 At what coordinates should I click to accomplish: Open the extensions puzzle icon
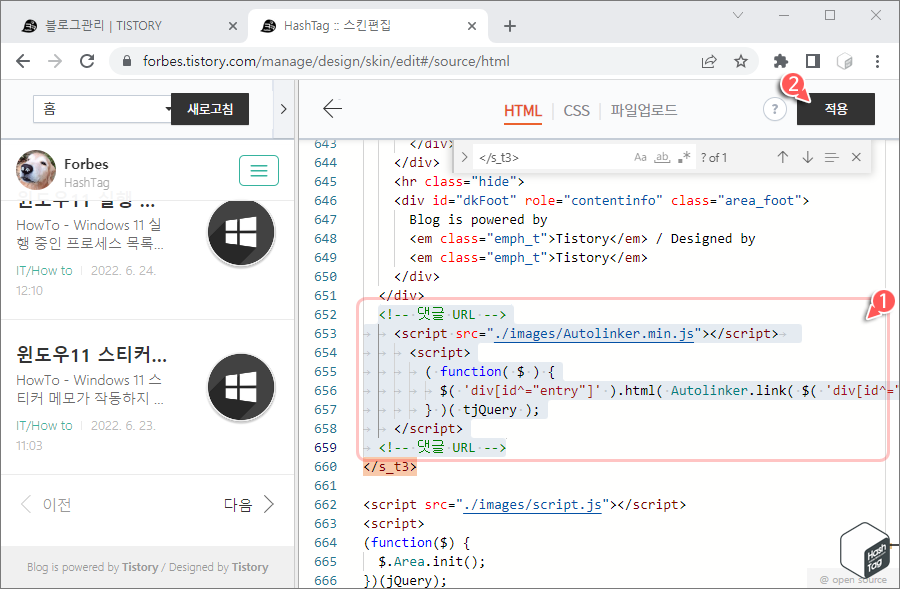pyautogui.click(x=781, y=61)
